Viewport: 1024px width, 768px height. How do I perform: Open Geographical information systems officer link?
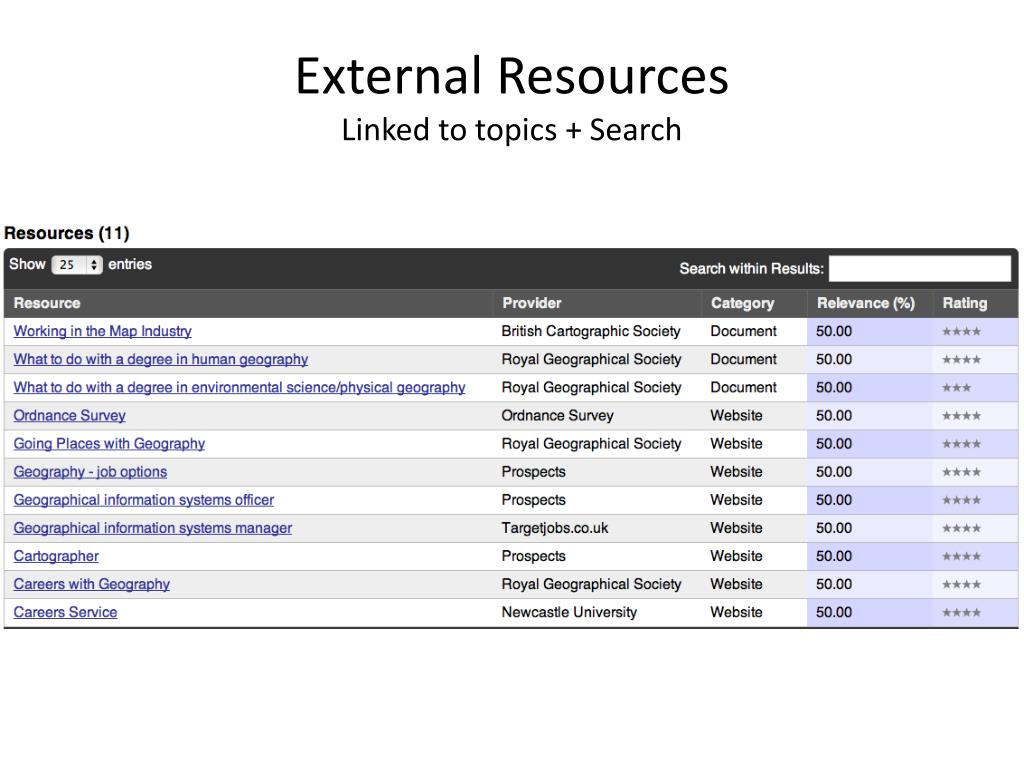[144, 500]
